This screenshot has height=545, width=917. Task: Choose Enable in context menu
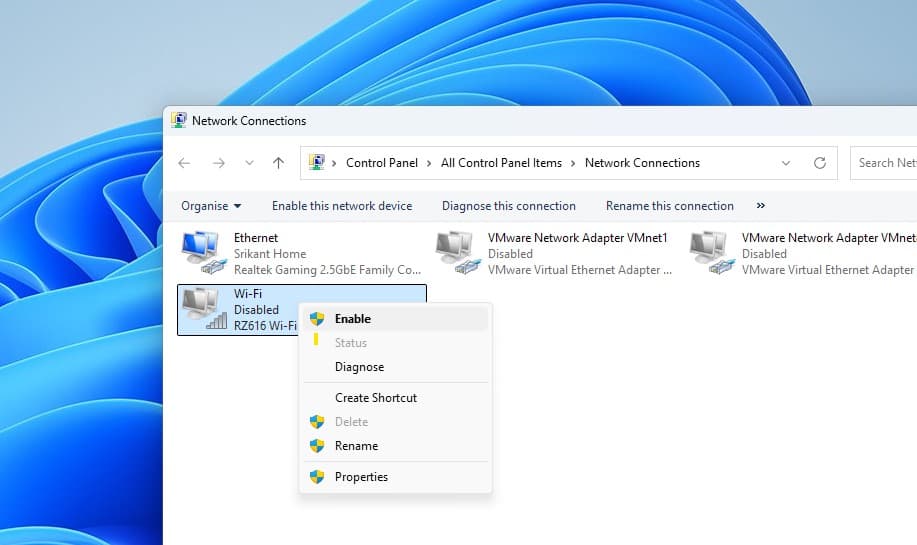tap(396, 319)
